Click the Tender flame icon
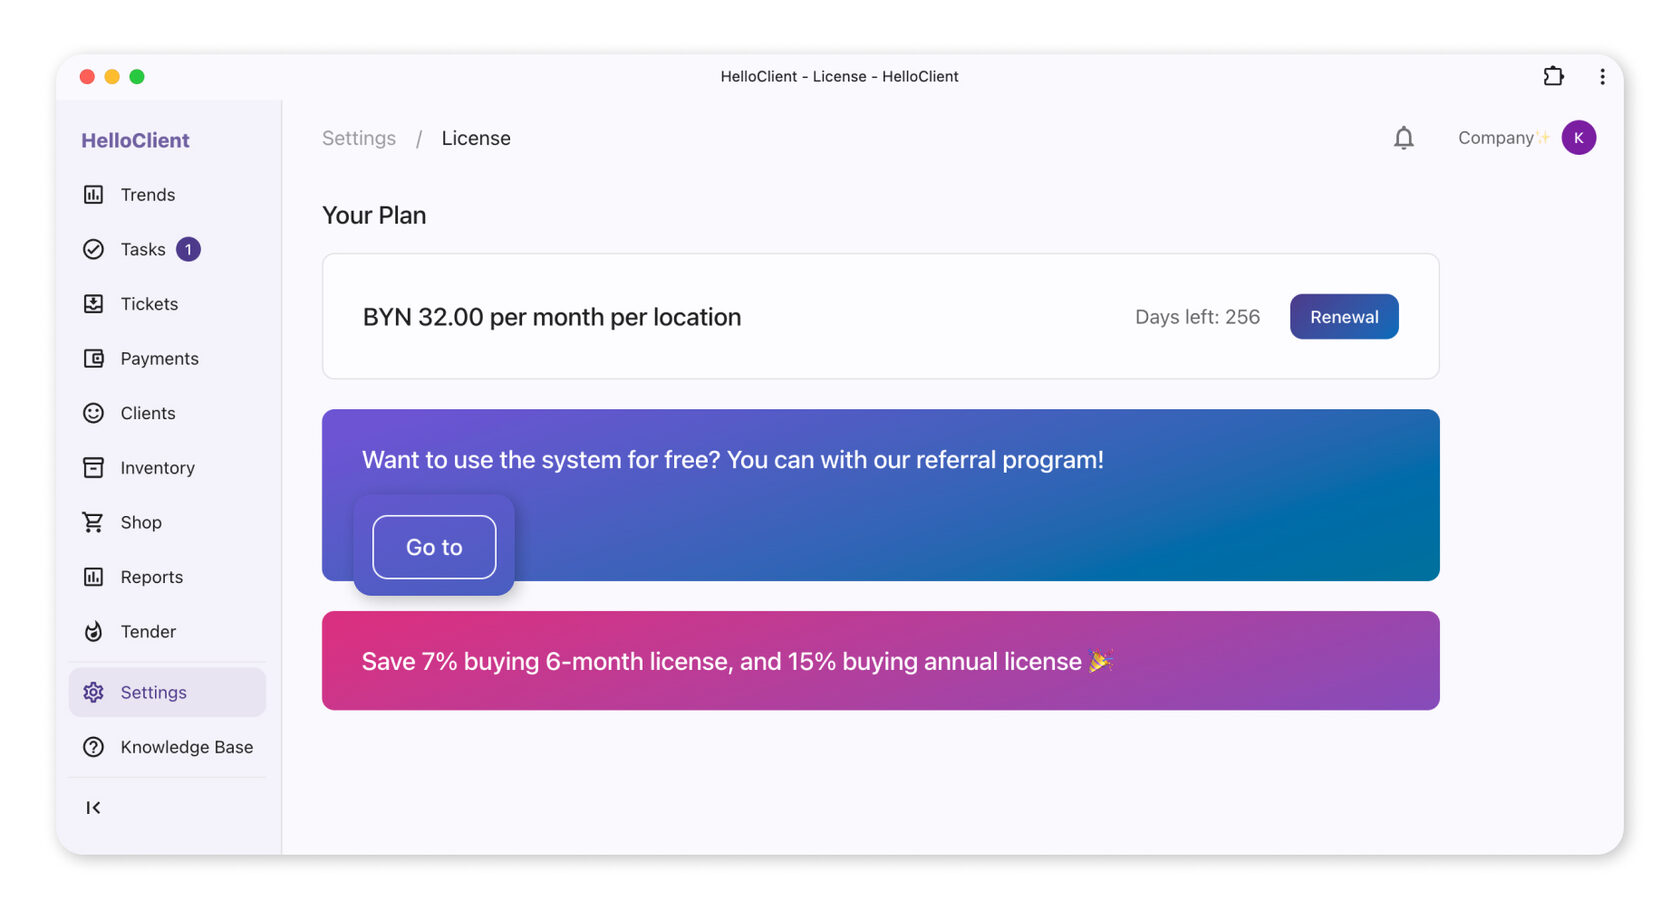The width and height of the screenshot is (1680, 909). point(93,631)
